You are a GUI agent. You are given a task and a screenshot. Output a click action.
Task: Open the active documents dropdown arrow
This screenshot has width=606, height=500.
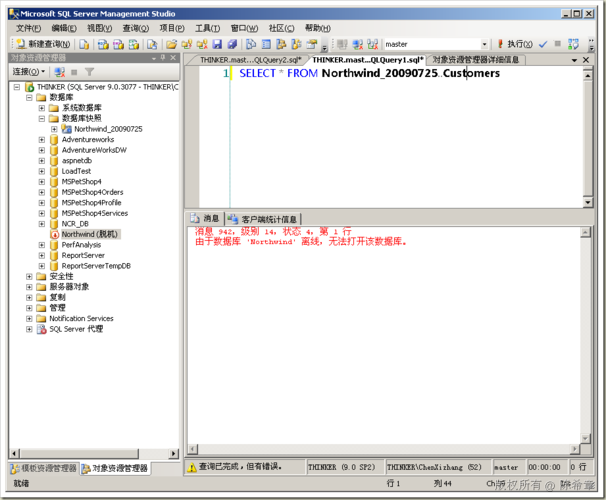click(574, 60)
